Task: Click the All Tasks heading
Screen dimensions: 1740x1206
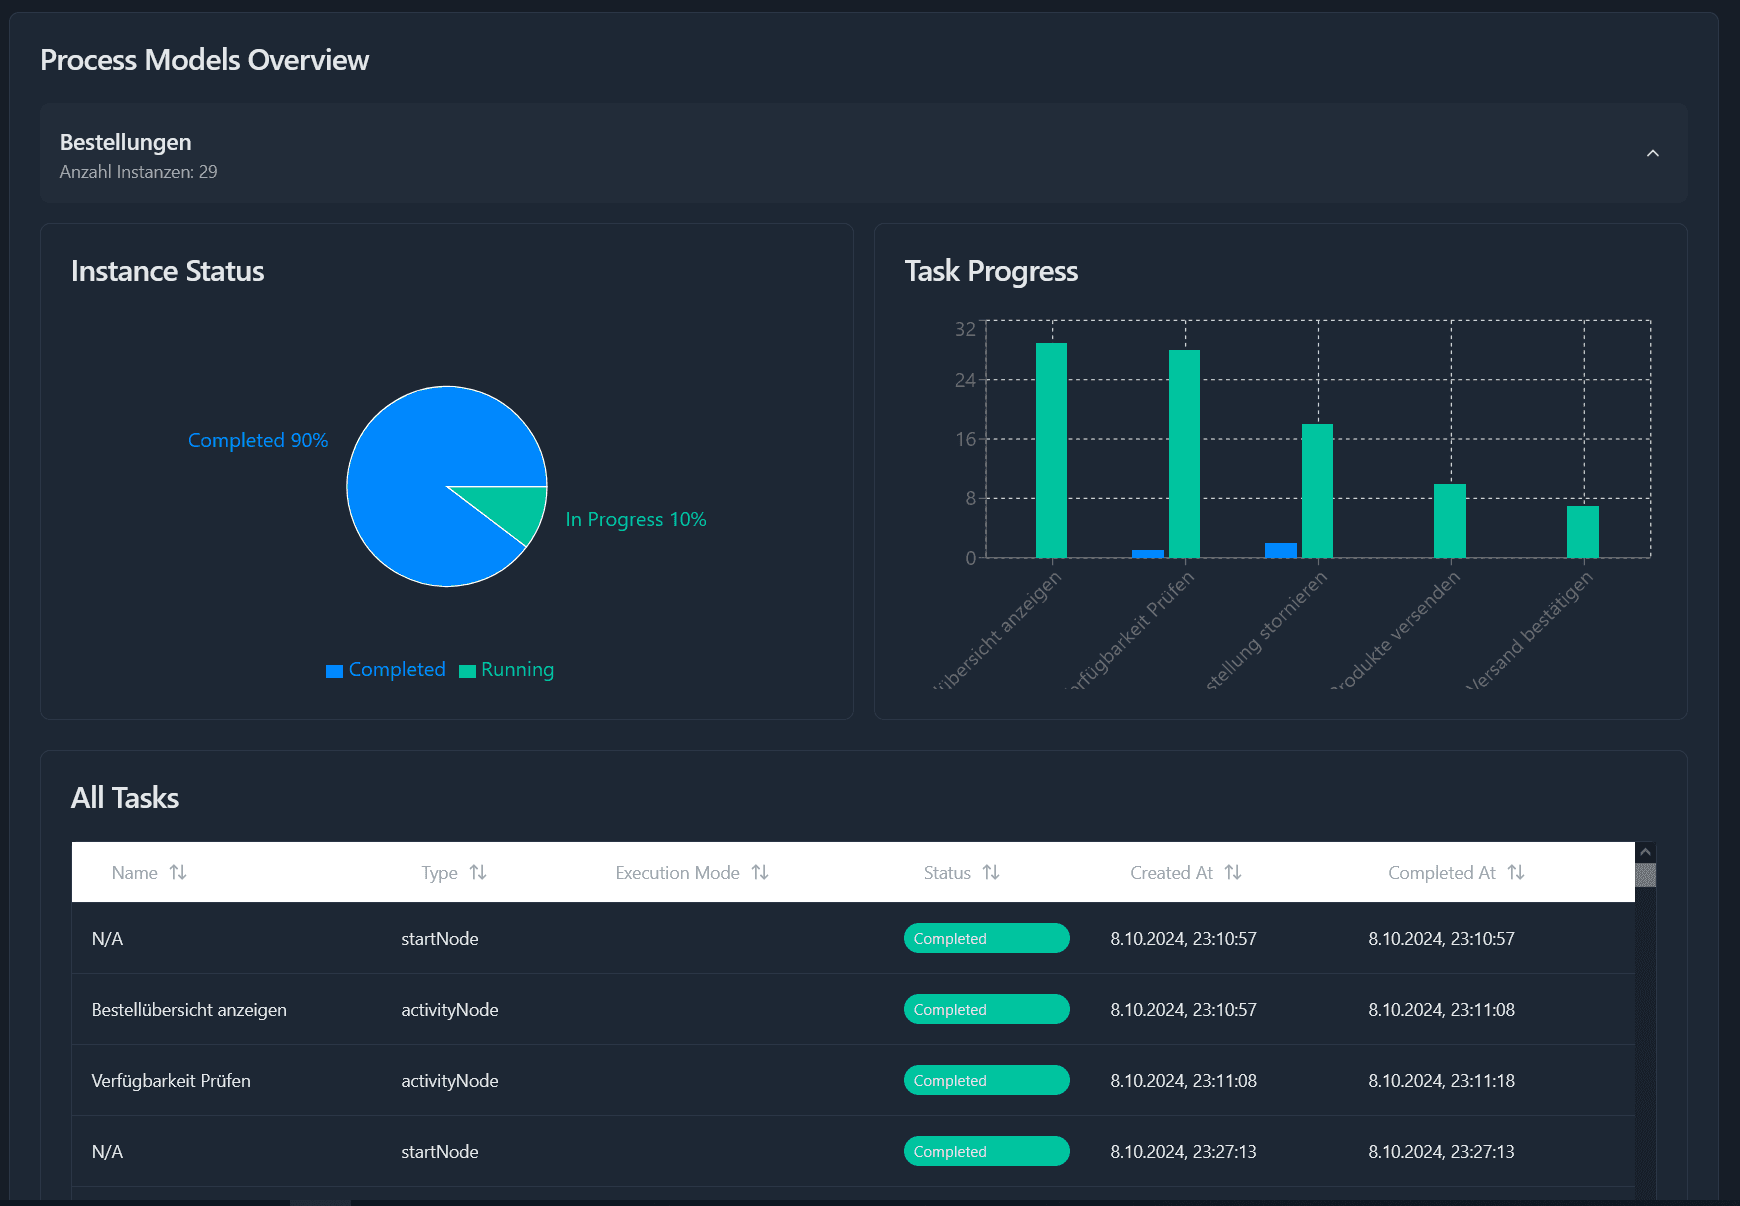Action: tap(125, 798)
